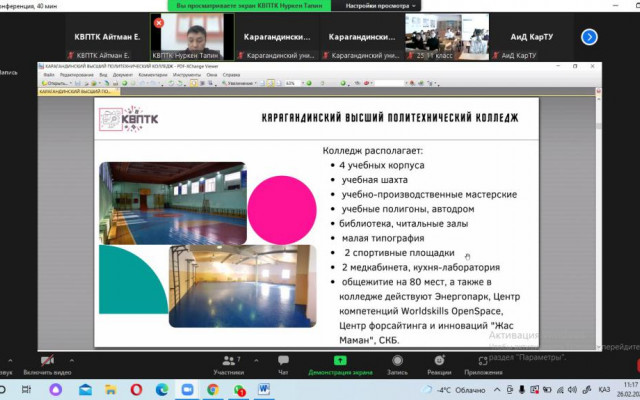Image resolution: width=640 pixels, height=400 pixels.
Task: Click the Zoom icon in the taskbar
Action: click(x=187, y=390)
